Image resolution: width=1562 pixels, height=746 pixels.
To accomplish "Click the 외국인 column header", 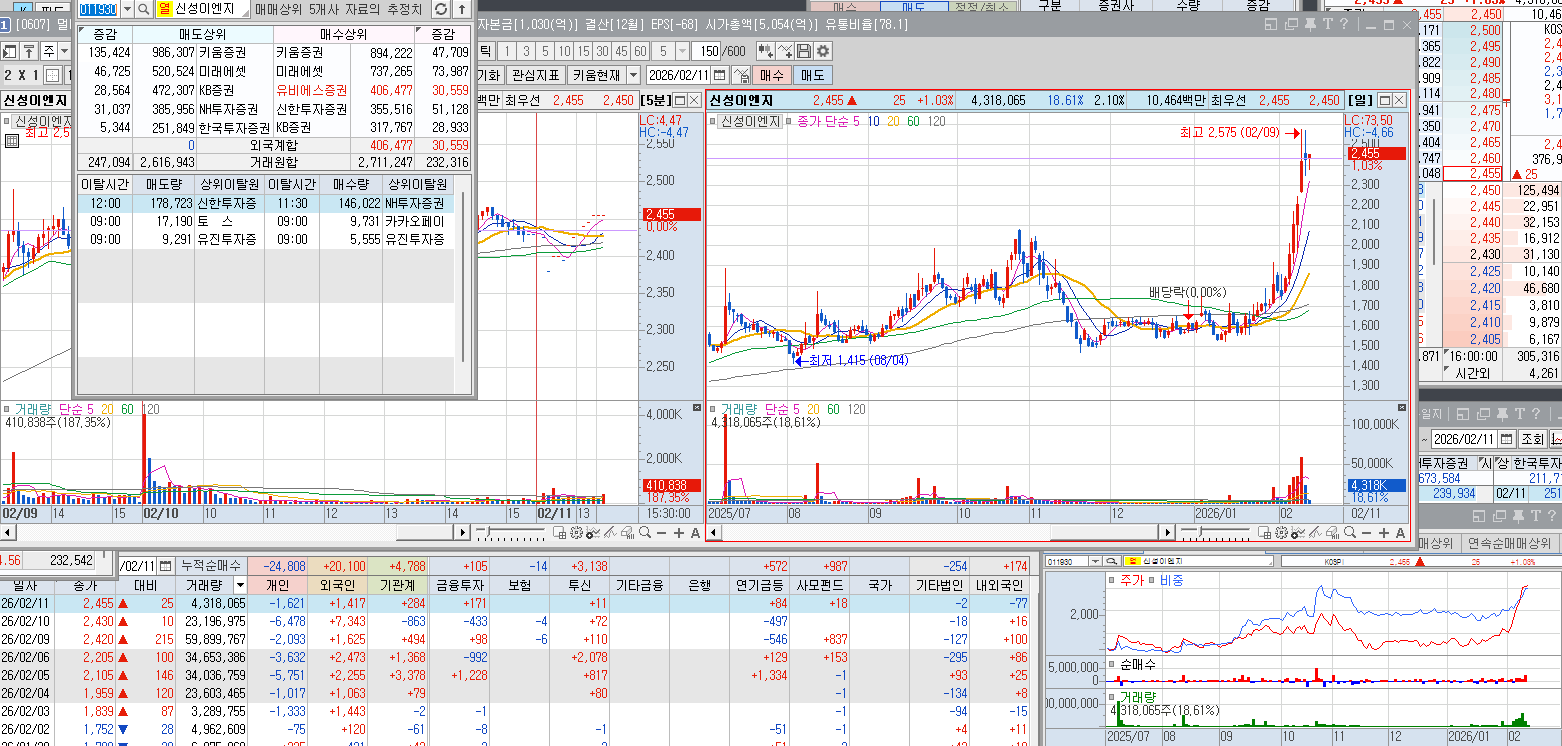I will [x=338, y=585].
